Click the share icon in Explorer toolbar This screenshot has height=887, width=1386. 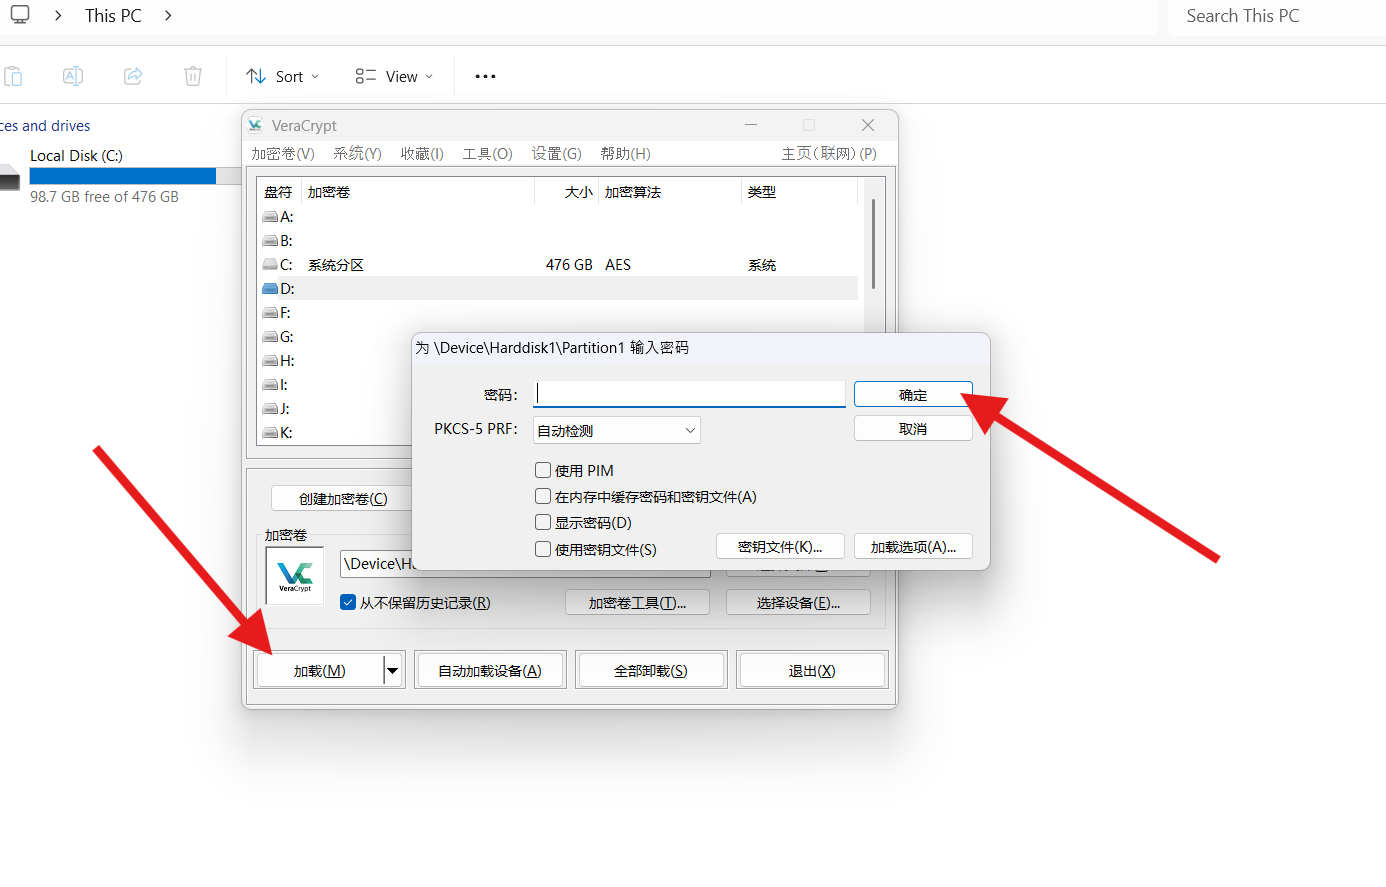[x=133, y=76]
